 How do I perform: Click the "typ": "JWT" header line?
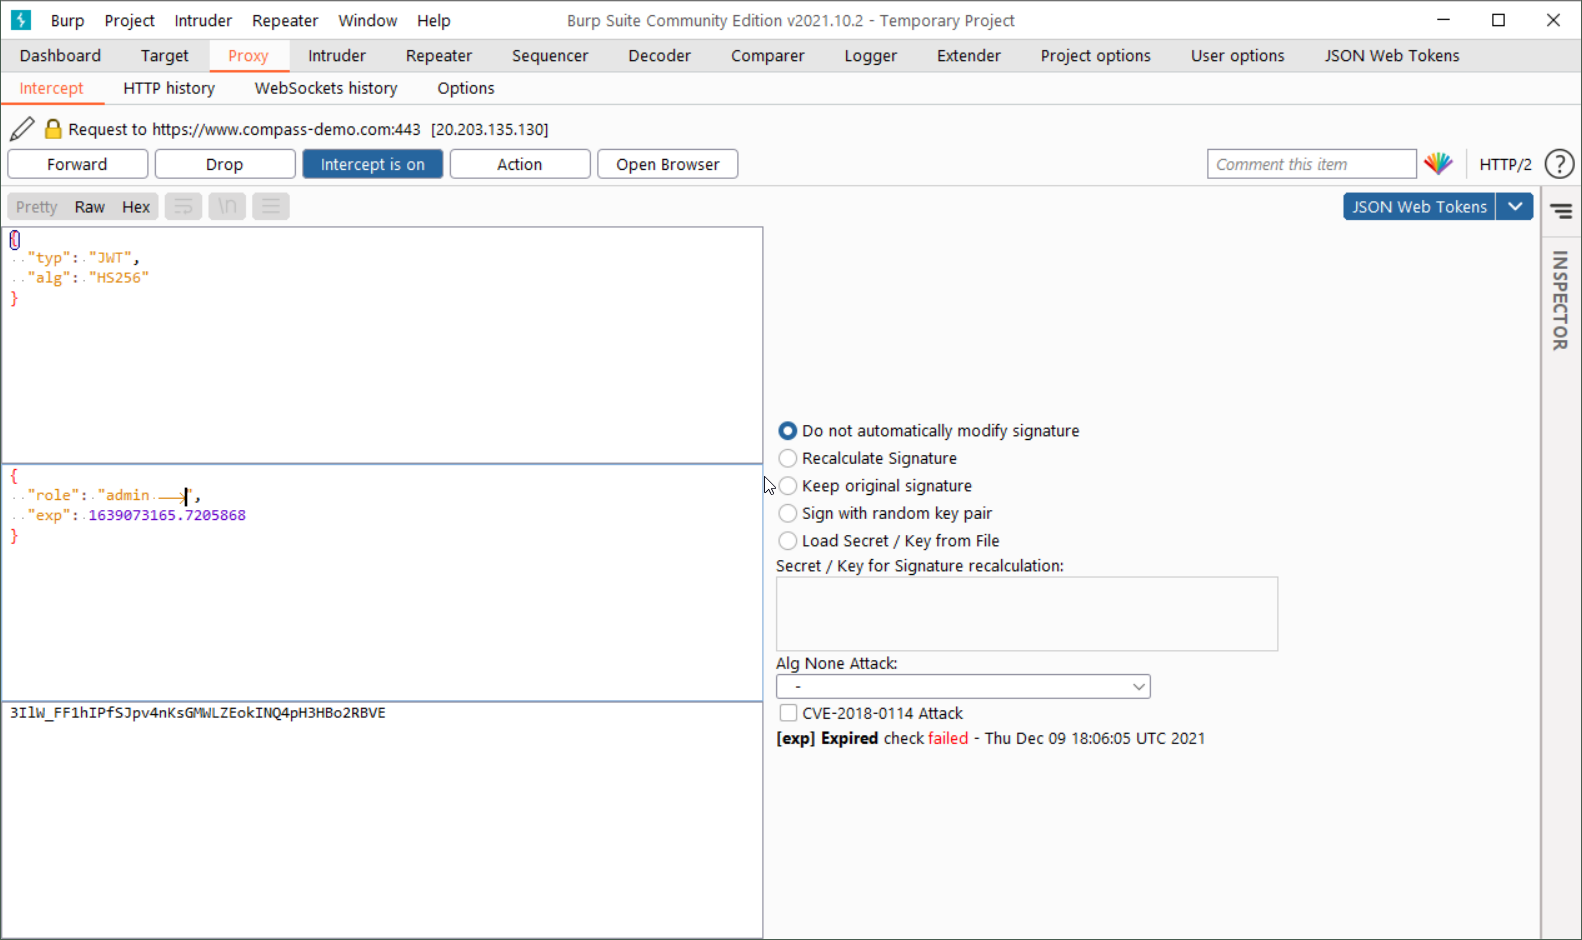(x=83, y=258)
